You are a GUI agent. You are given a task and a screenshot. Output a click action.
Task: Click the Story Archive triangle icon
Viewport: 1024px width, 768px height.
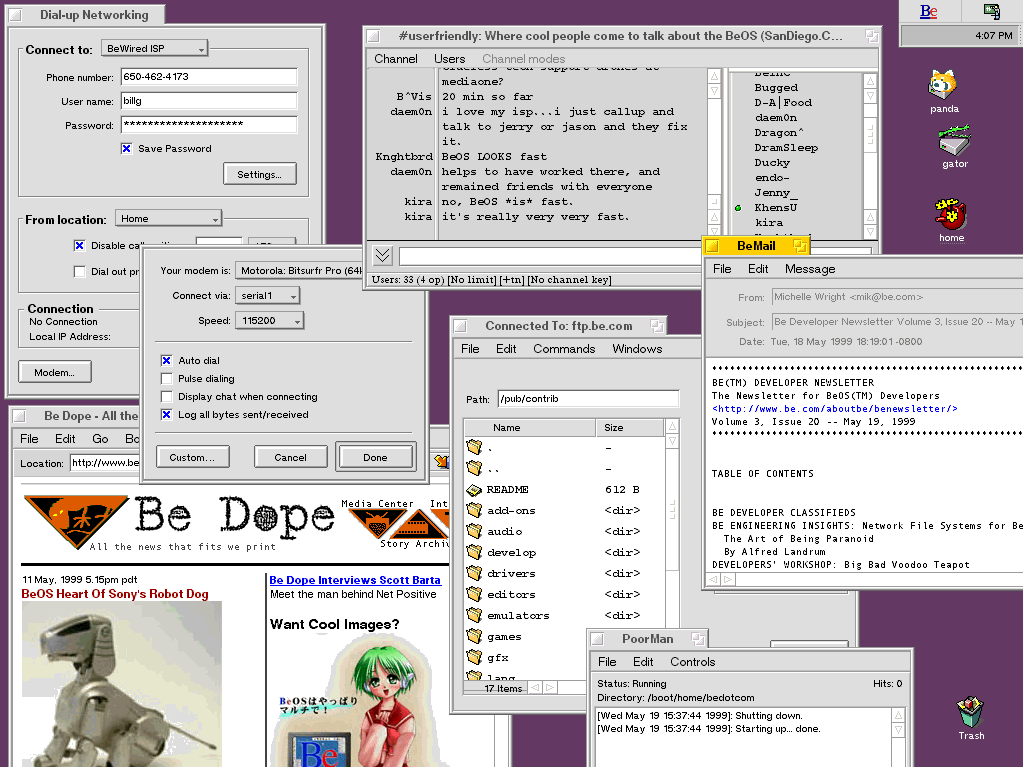[417, 524]
